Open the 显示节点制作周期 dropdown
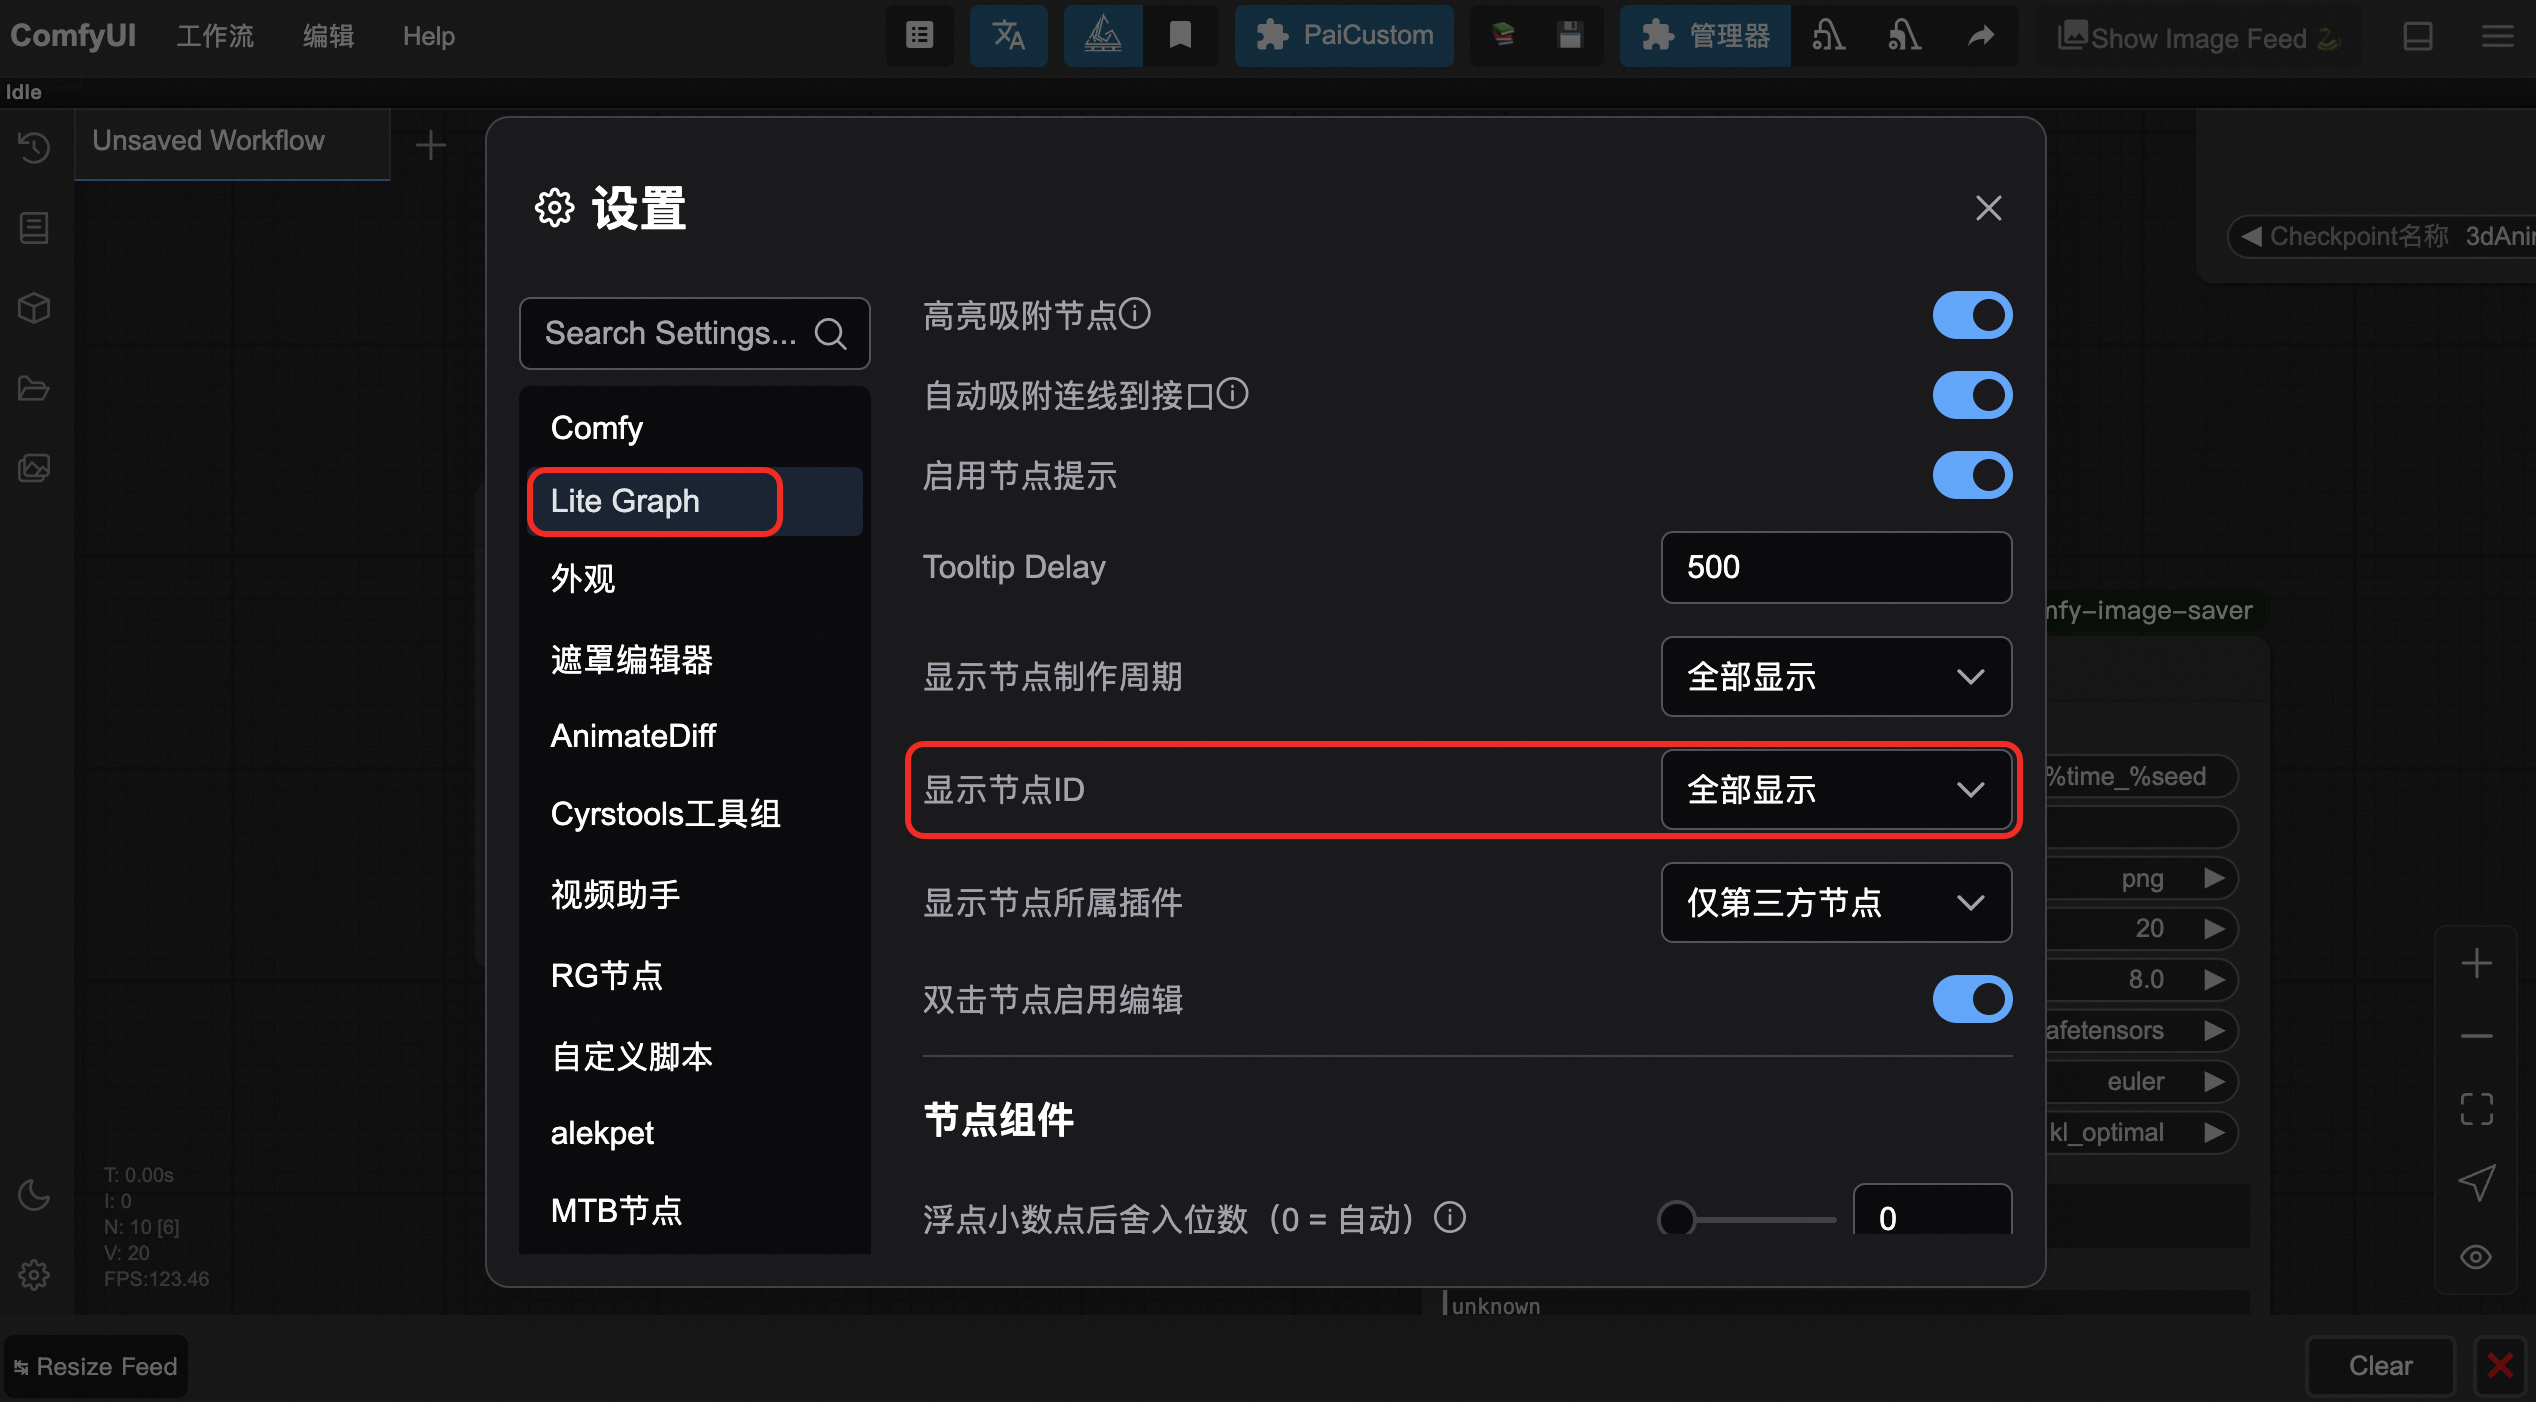The image size is (2536, 1402). [1836, 677]
